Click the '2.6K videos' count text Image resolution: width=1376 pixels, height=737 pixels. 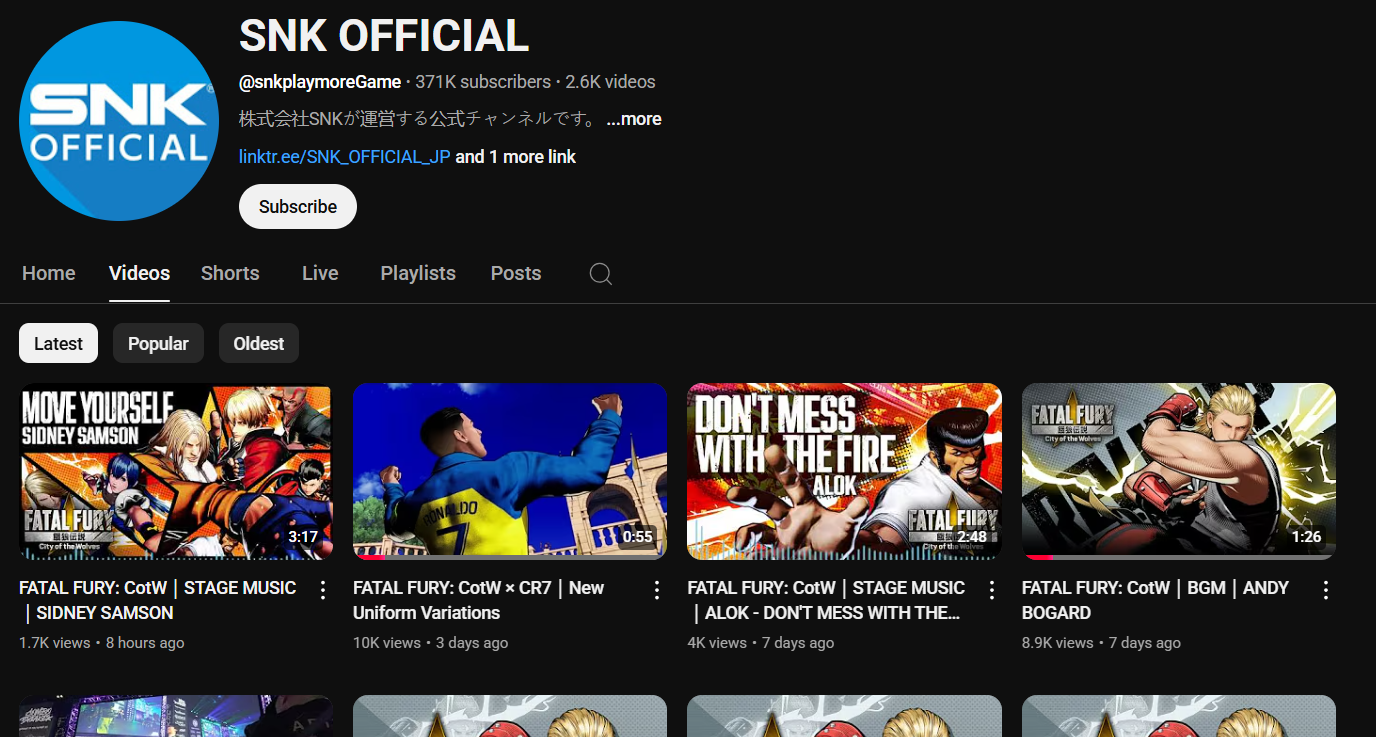pos(610,82)
